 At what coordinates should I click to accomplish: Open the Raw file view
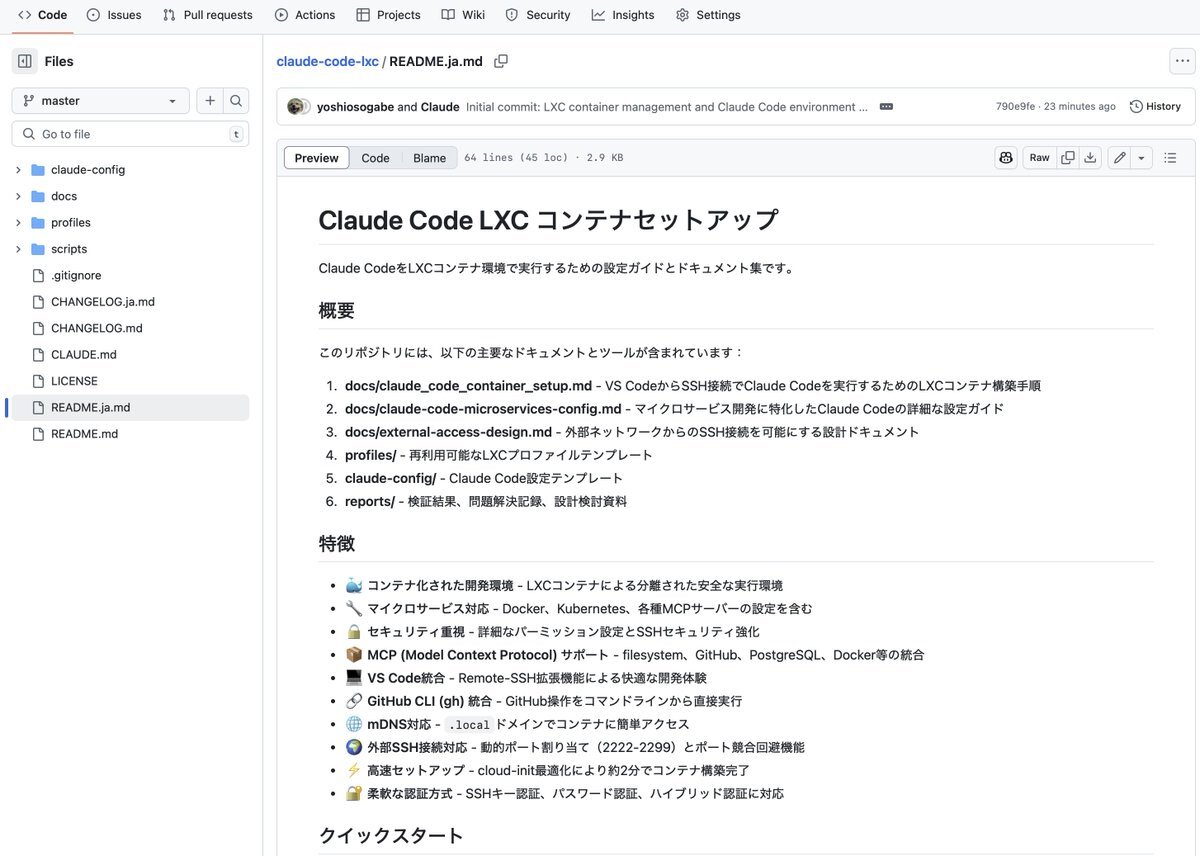(1040, 158)
